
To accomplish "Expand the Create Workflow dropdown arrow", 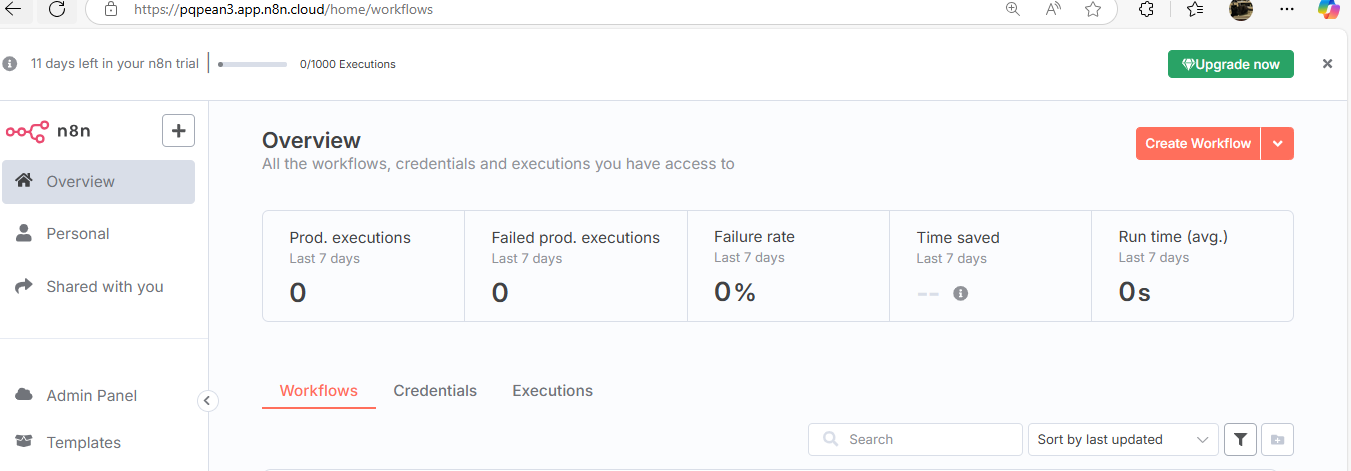I will click(1278, 144).
